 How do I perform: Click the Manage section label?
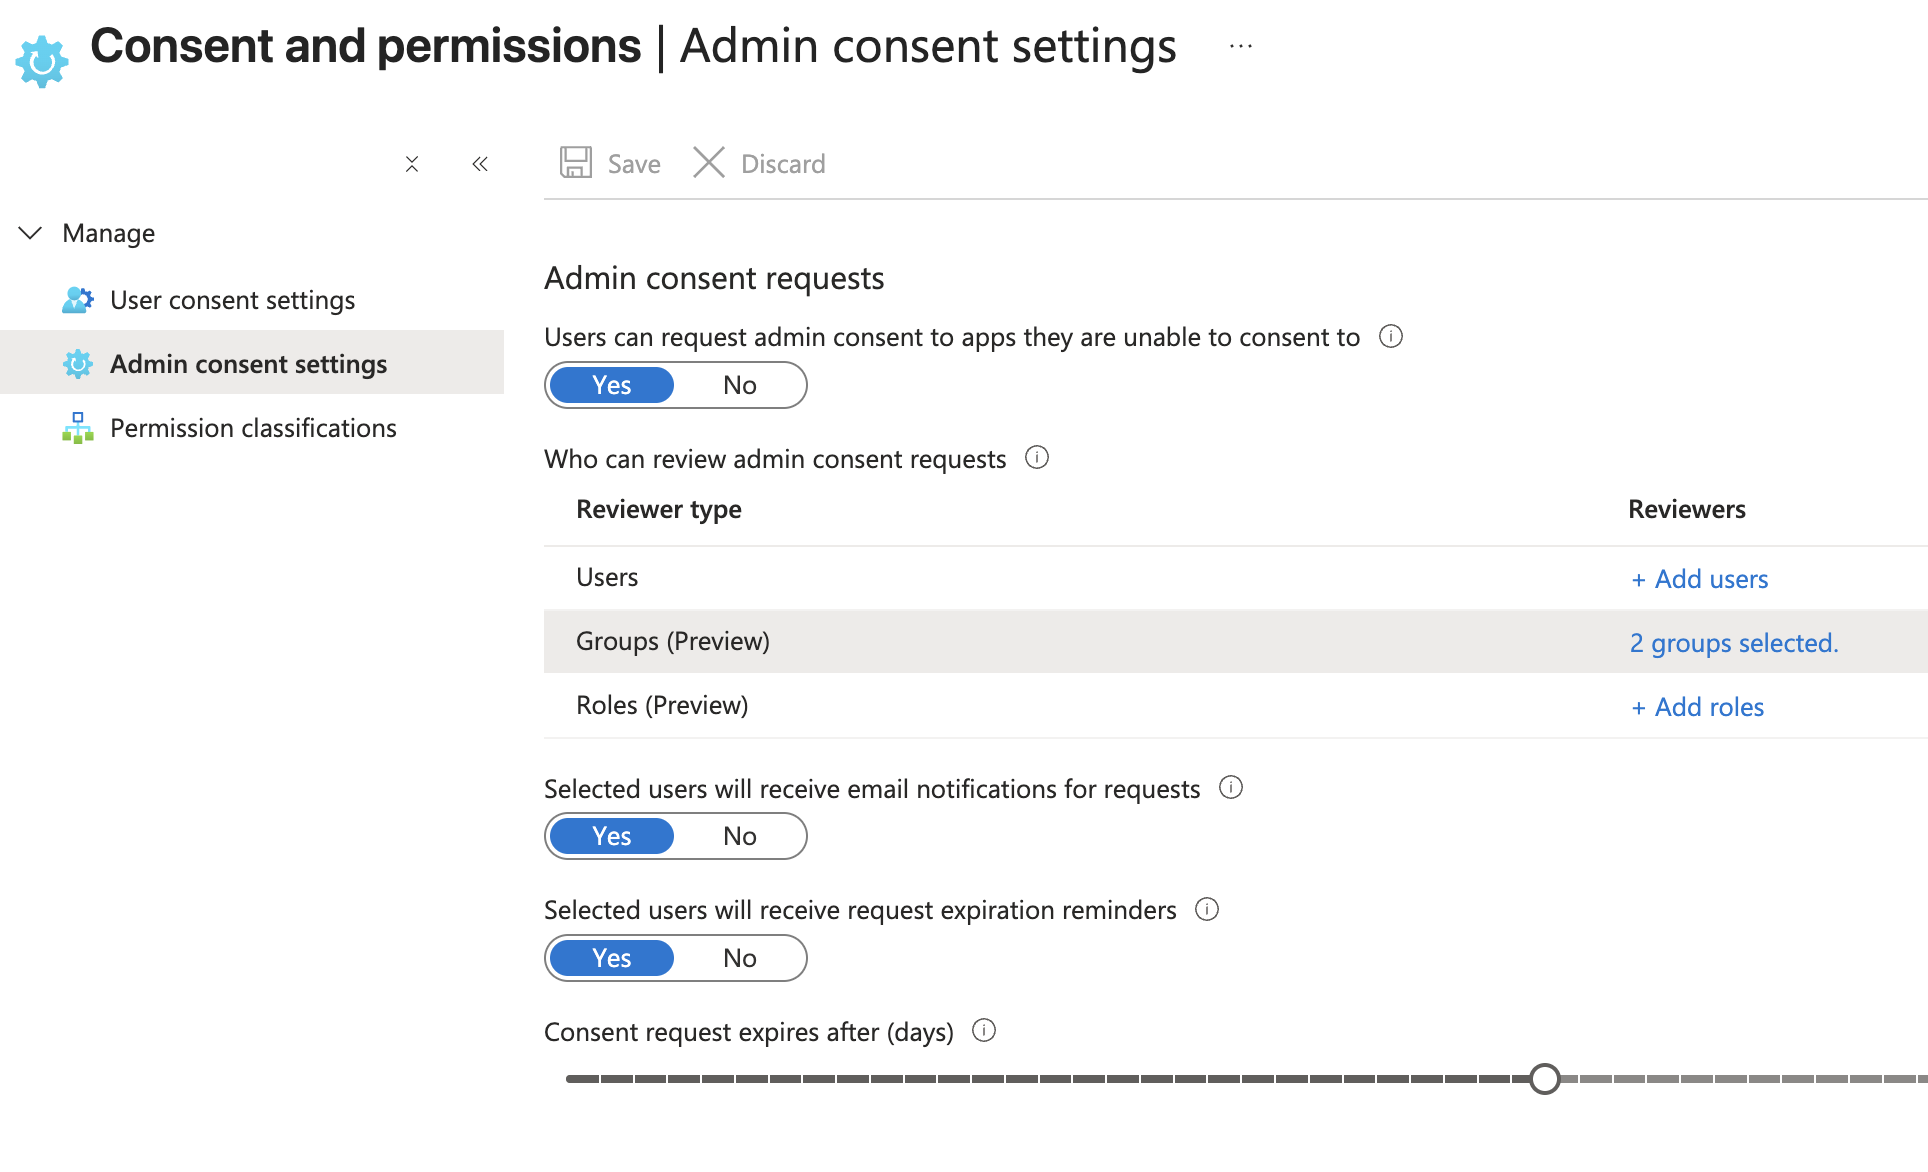point(108,233)
